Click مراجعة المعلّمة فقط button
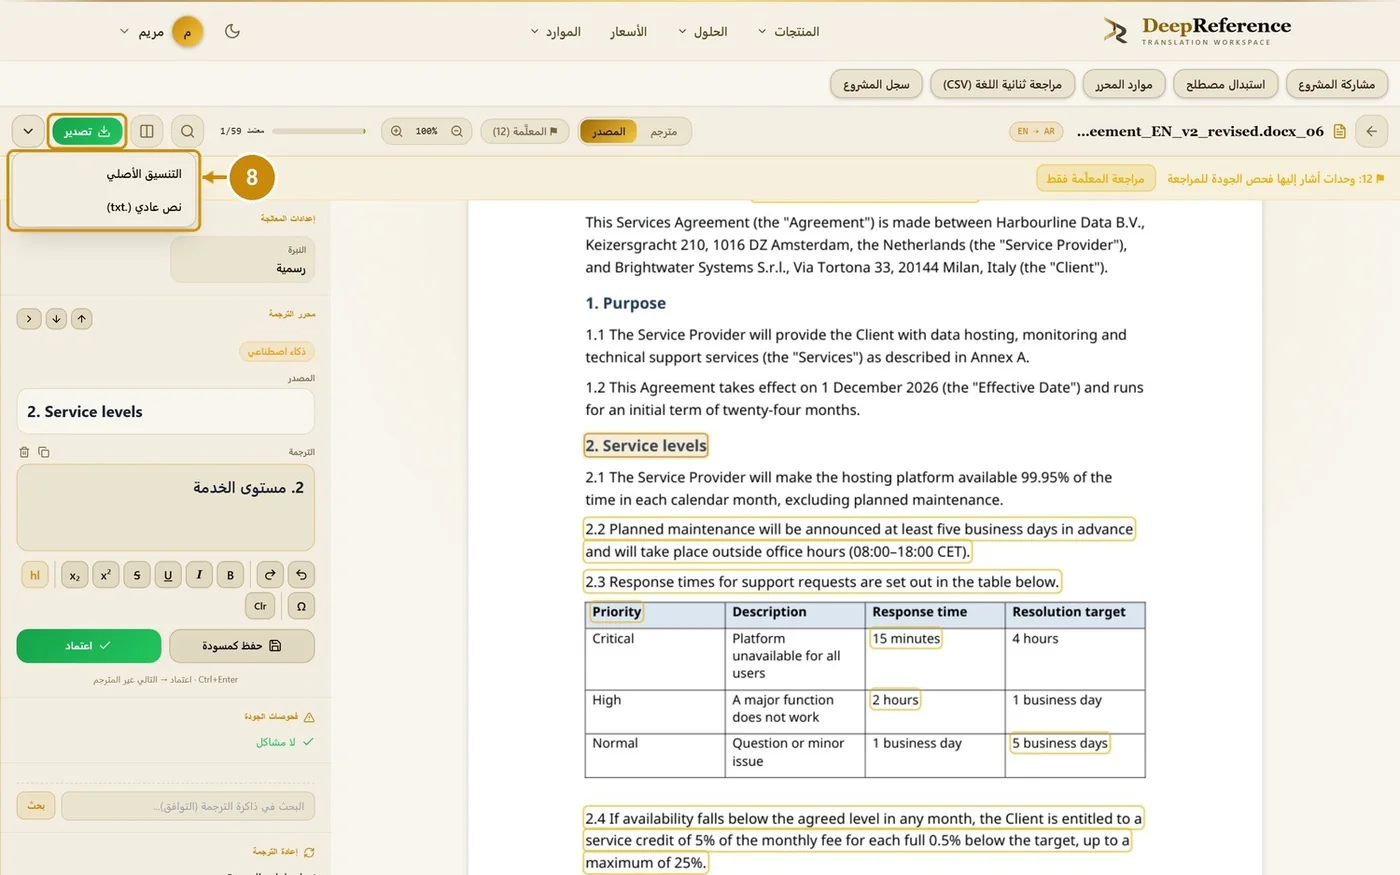Image resolution: width=1400 pixels, height=875 pixels. 1095,178
